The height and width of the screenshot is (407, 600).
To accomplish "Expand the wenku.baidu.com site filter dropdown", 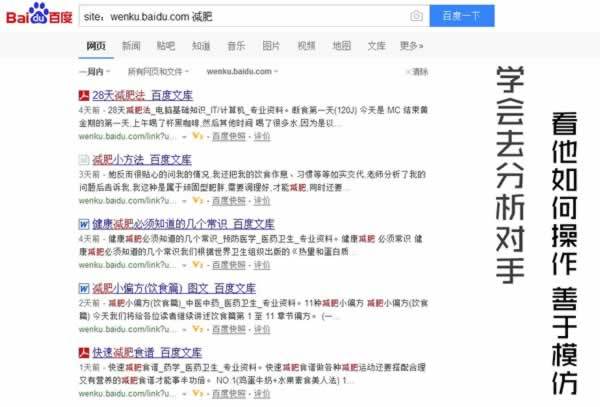I will pyautogui.click(x=242, y=72).
